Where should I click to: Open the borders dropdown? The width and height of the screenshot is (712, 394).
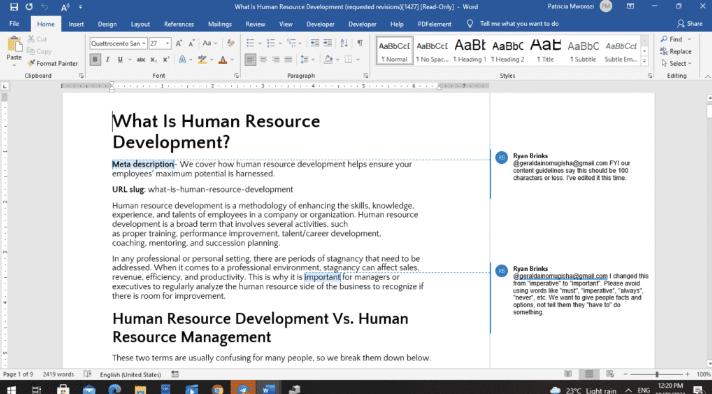click(x=358, y=60)
